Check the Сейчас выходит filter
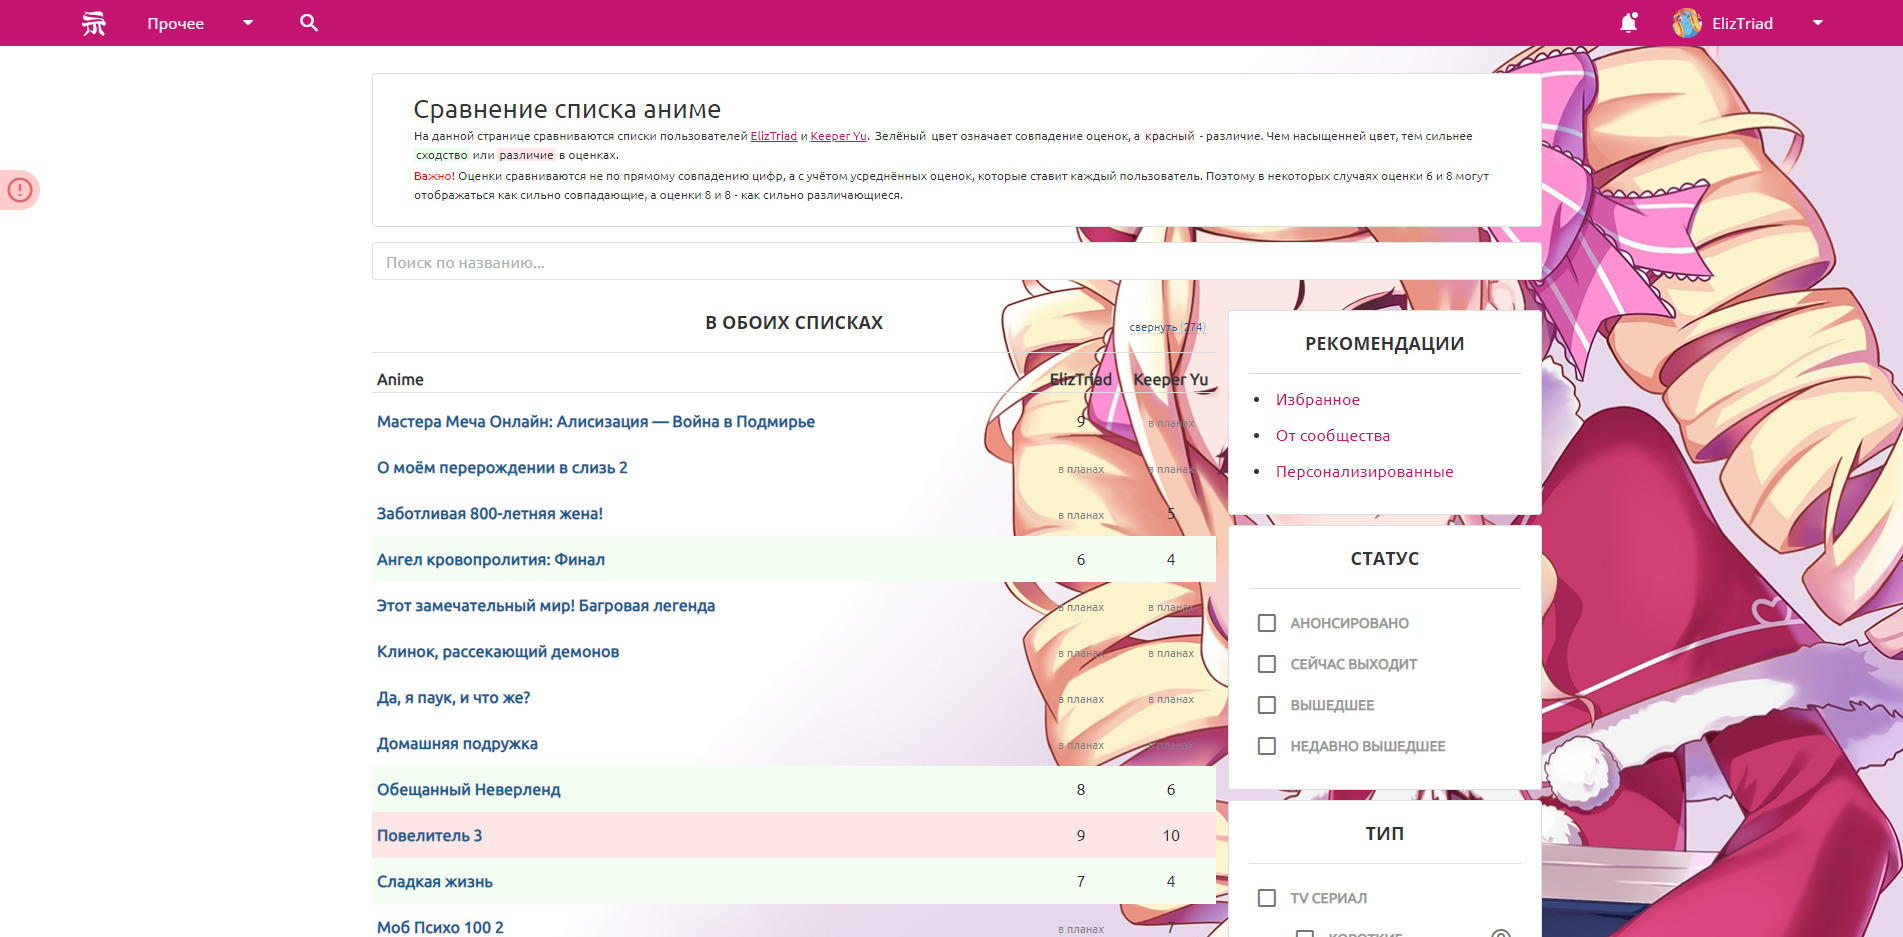The width and height of the screenshot is (1903, 937). [x=1267, y=664]
